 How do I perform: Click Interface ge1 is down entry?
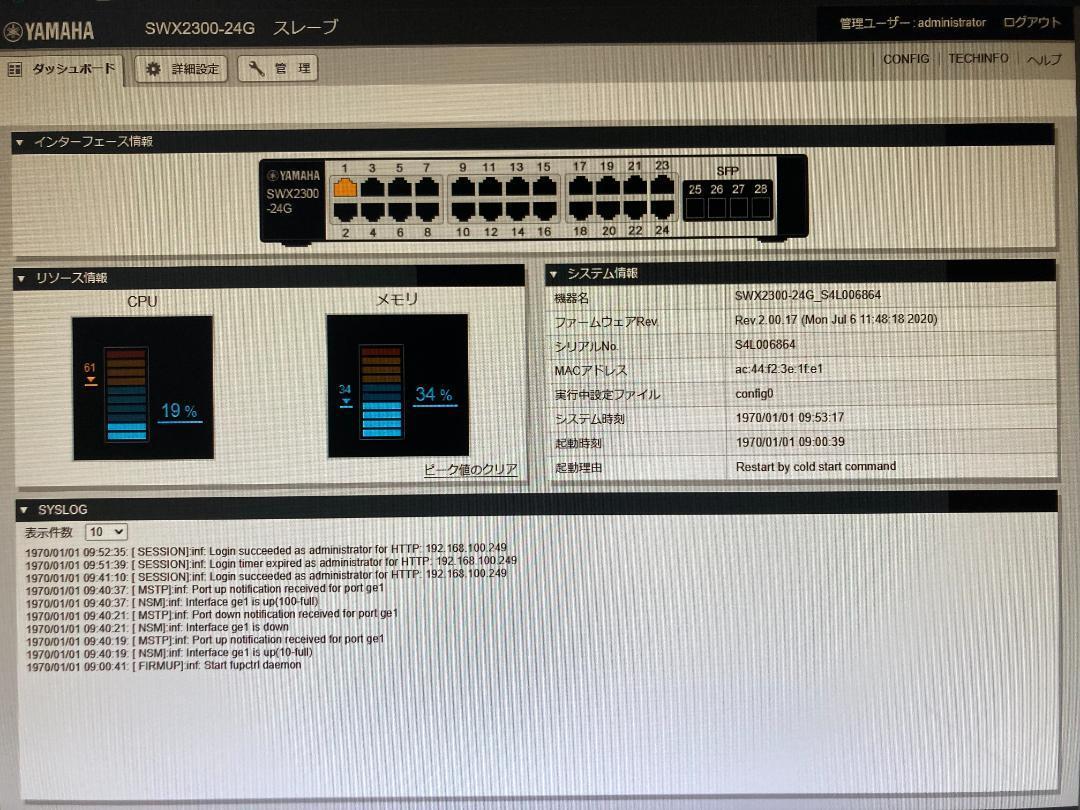tap(157, 628)
